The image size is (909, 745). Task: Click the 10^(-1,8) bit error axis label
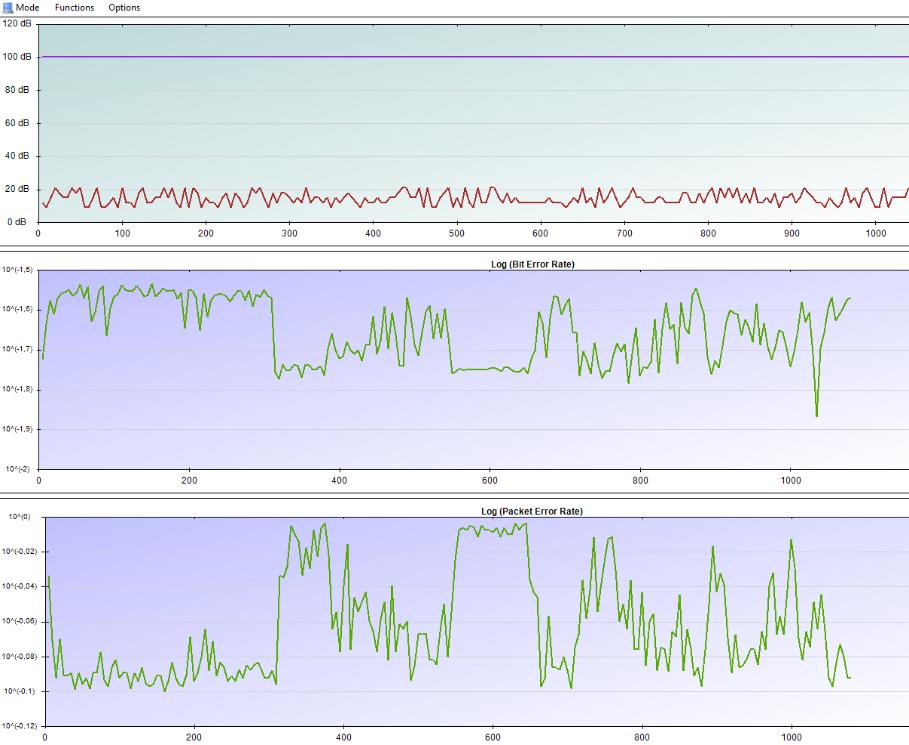coord(18,390)
